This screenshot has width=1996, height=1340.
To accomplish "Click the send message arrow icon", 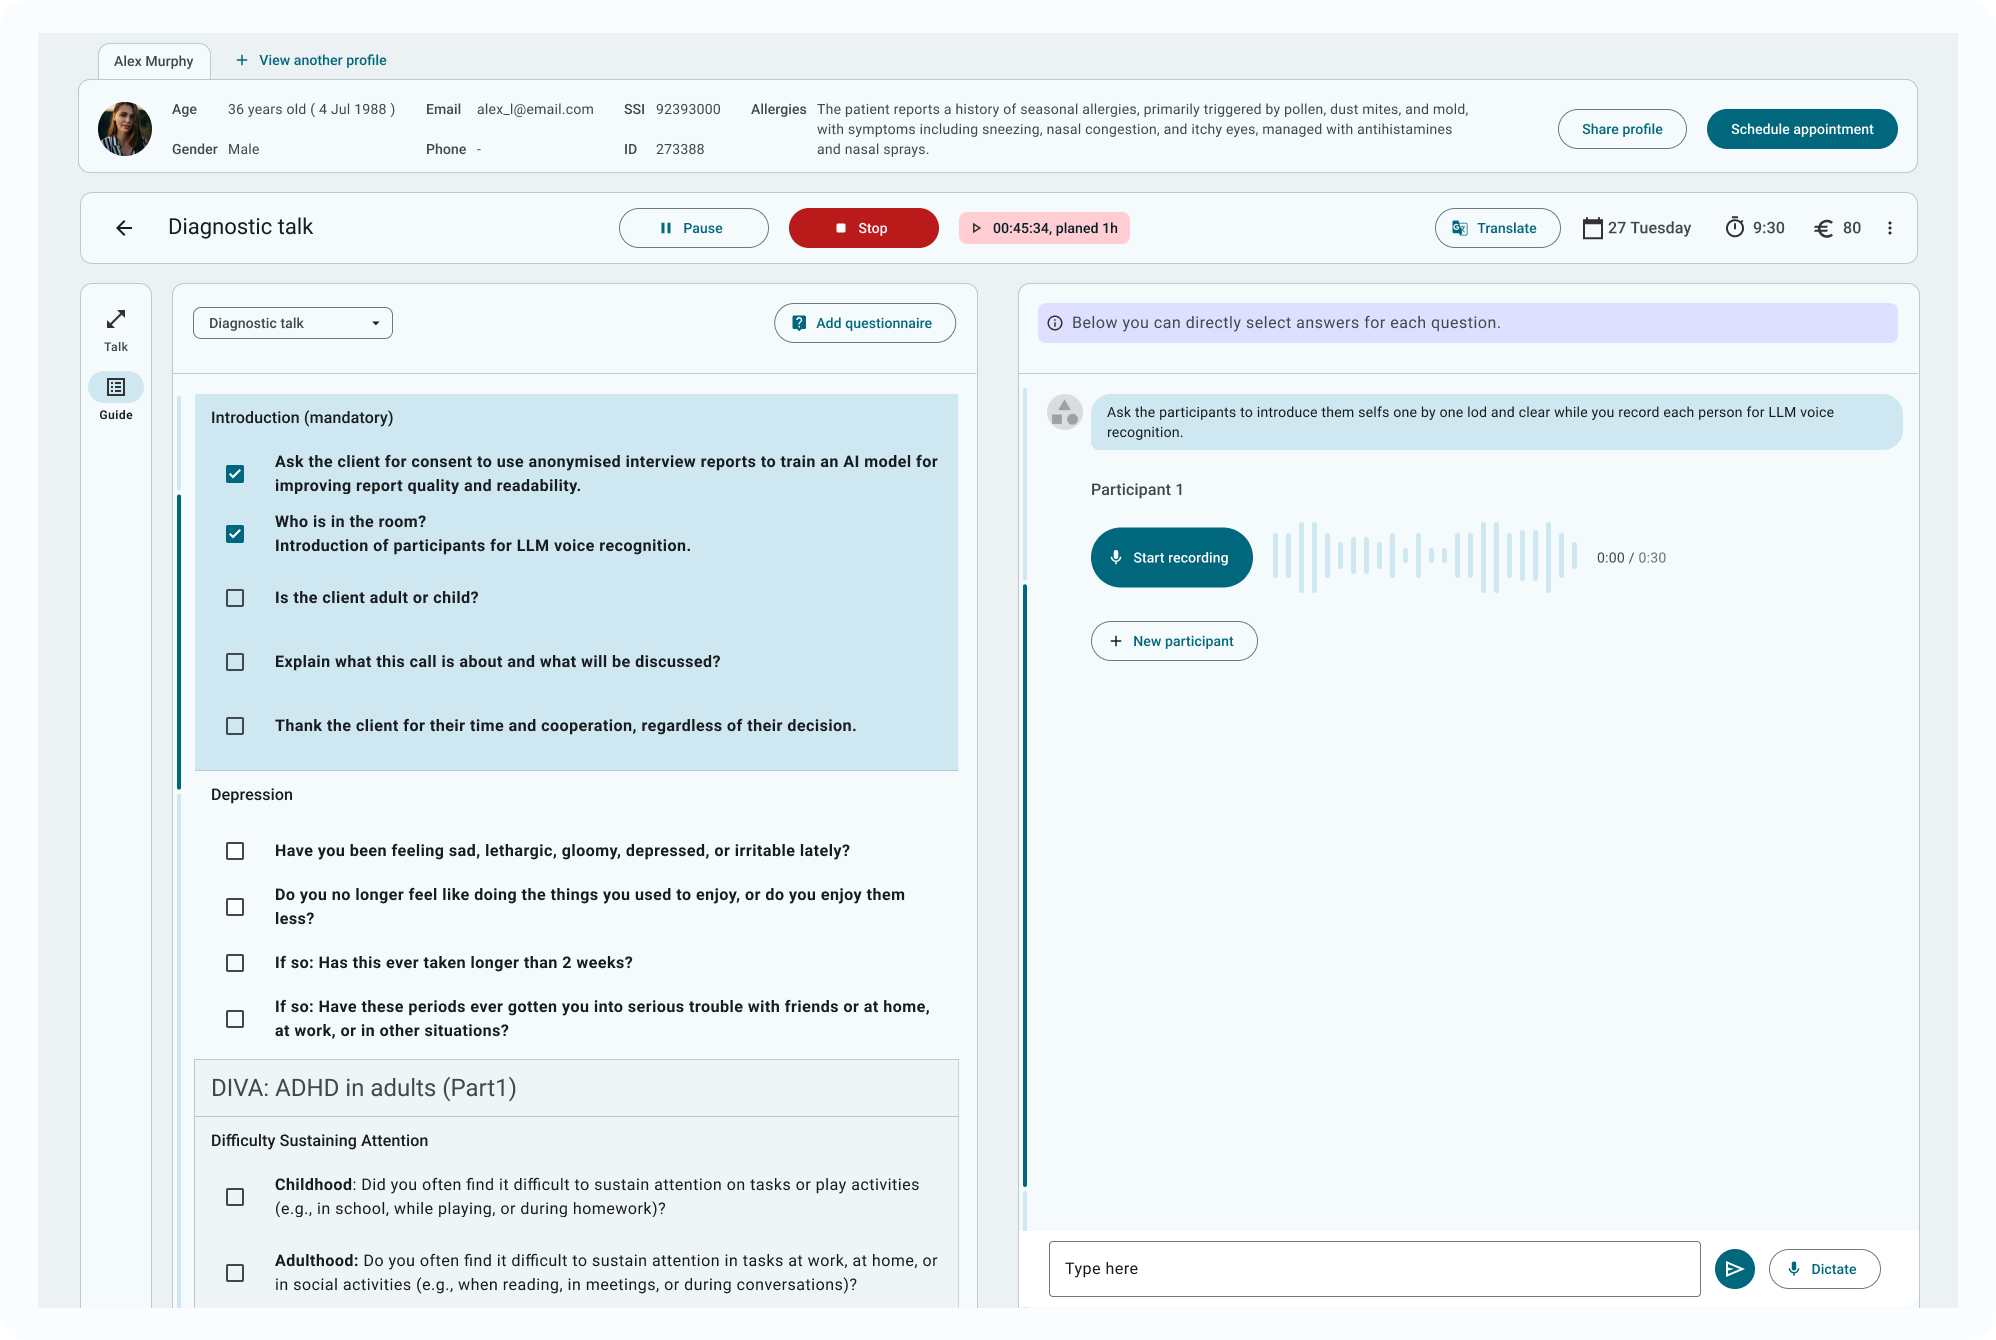I will [x=1734, y=1269].
